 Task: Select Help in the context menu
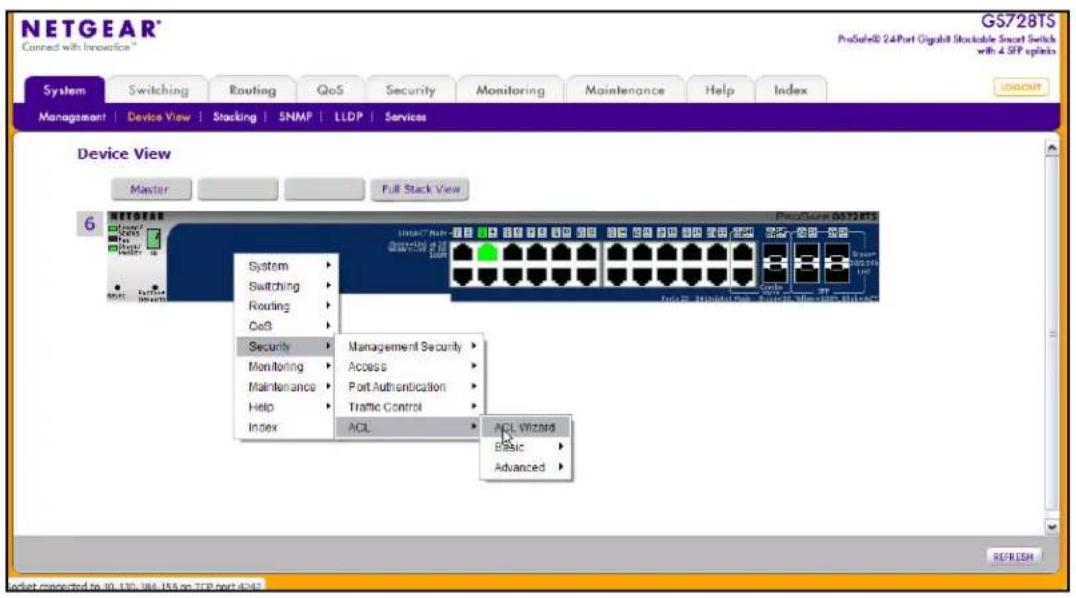tap(285, 406)
